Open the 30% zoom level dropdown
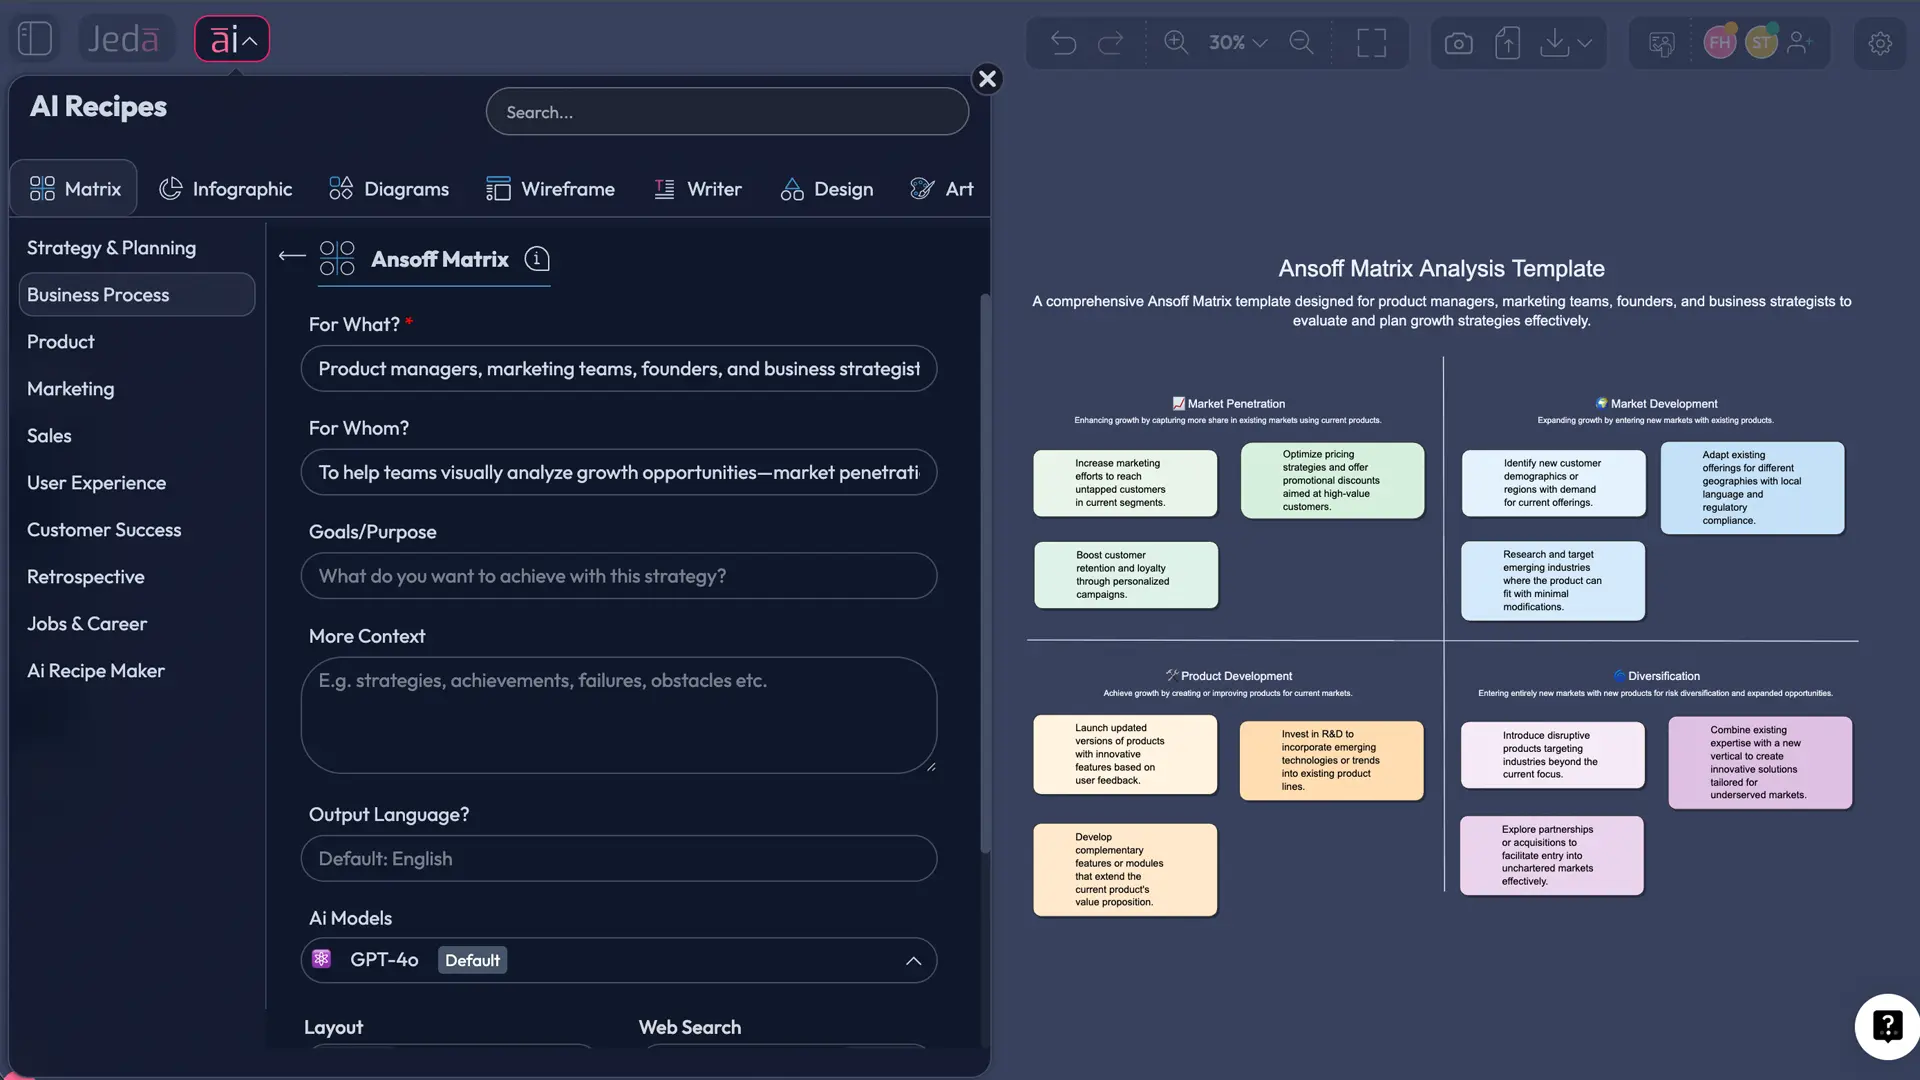The height and width of the screenshot is (1080, 1920). tap(1235, 43)
